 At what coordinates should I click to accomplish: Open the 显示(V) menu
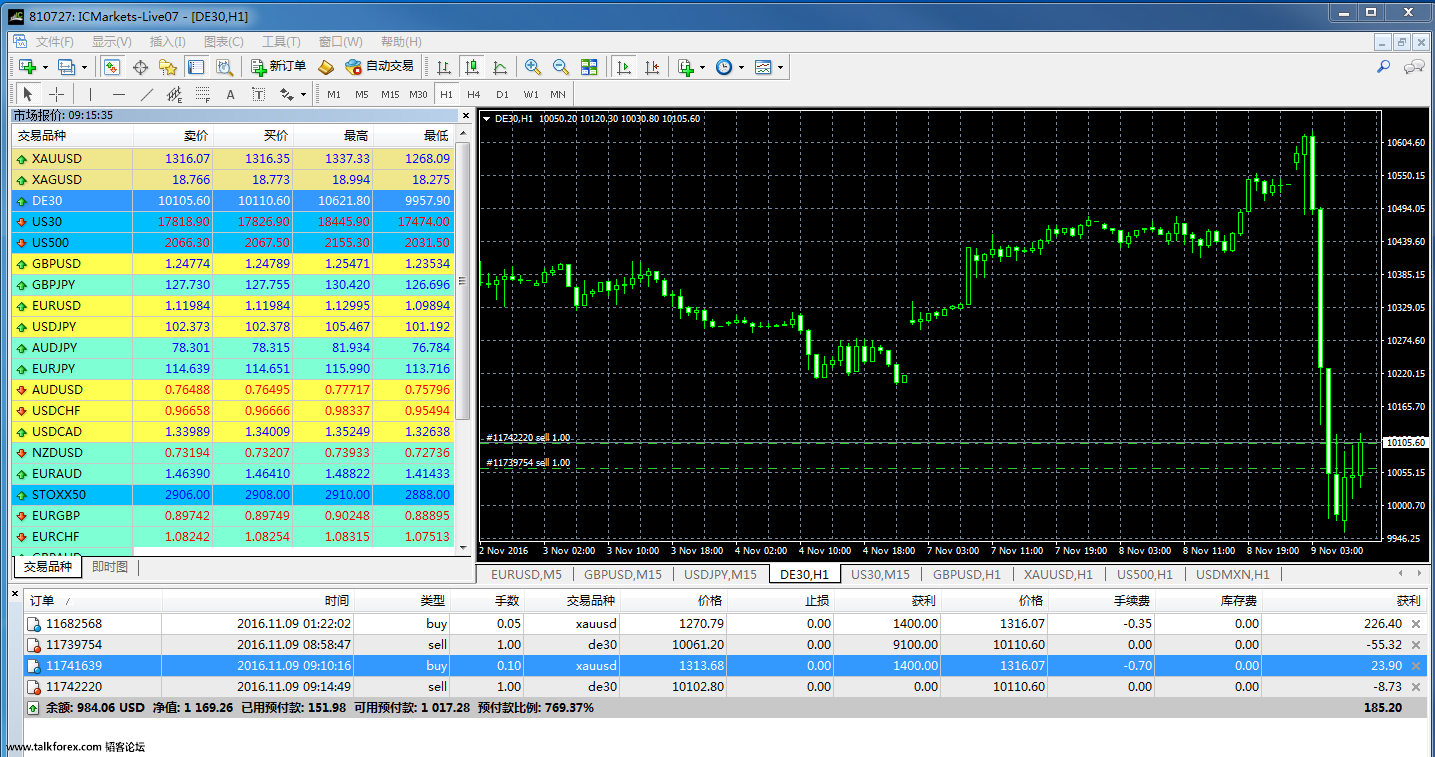(x=112, y=42)
